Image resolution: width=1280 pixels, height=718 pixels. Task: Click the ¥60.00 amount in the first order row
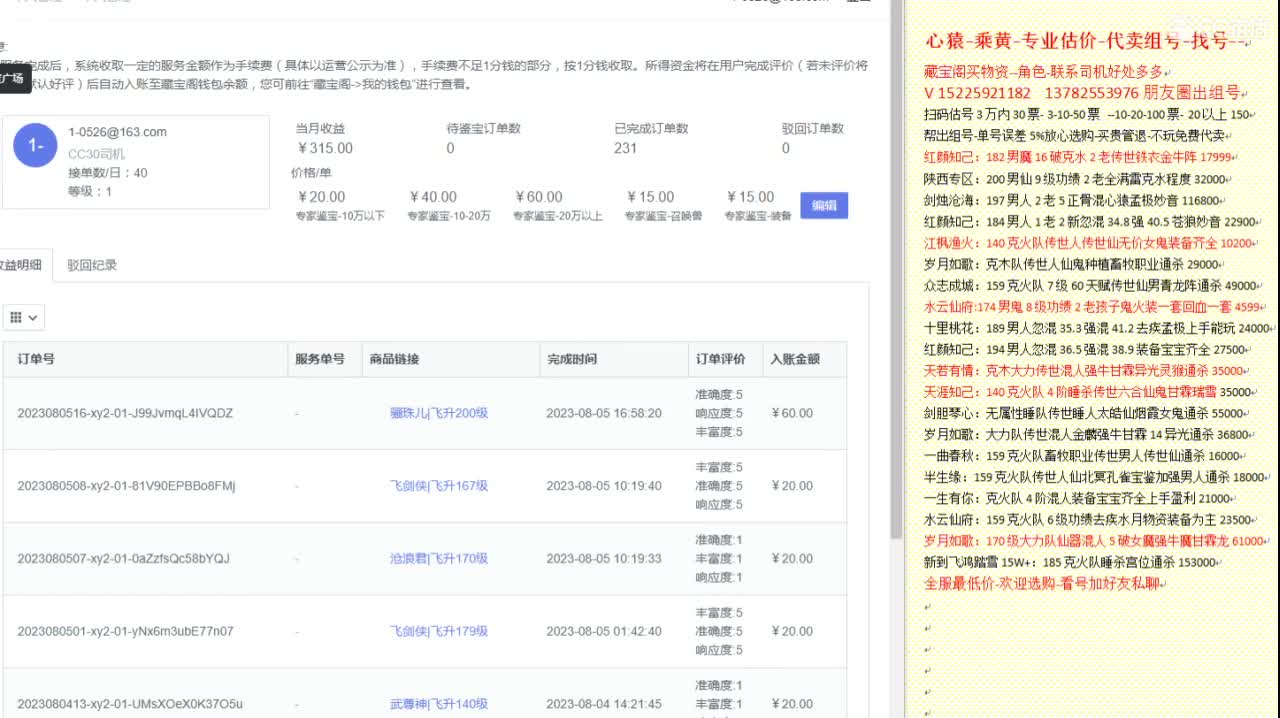792,413
